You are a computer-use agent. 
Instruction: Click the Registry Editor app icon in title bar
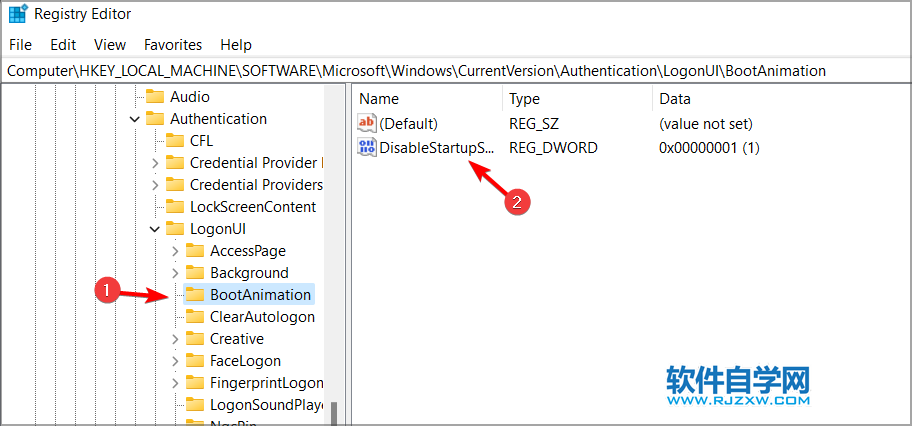click(x=18, y=14)
